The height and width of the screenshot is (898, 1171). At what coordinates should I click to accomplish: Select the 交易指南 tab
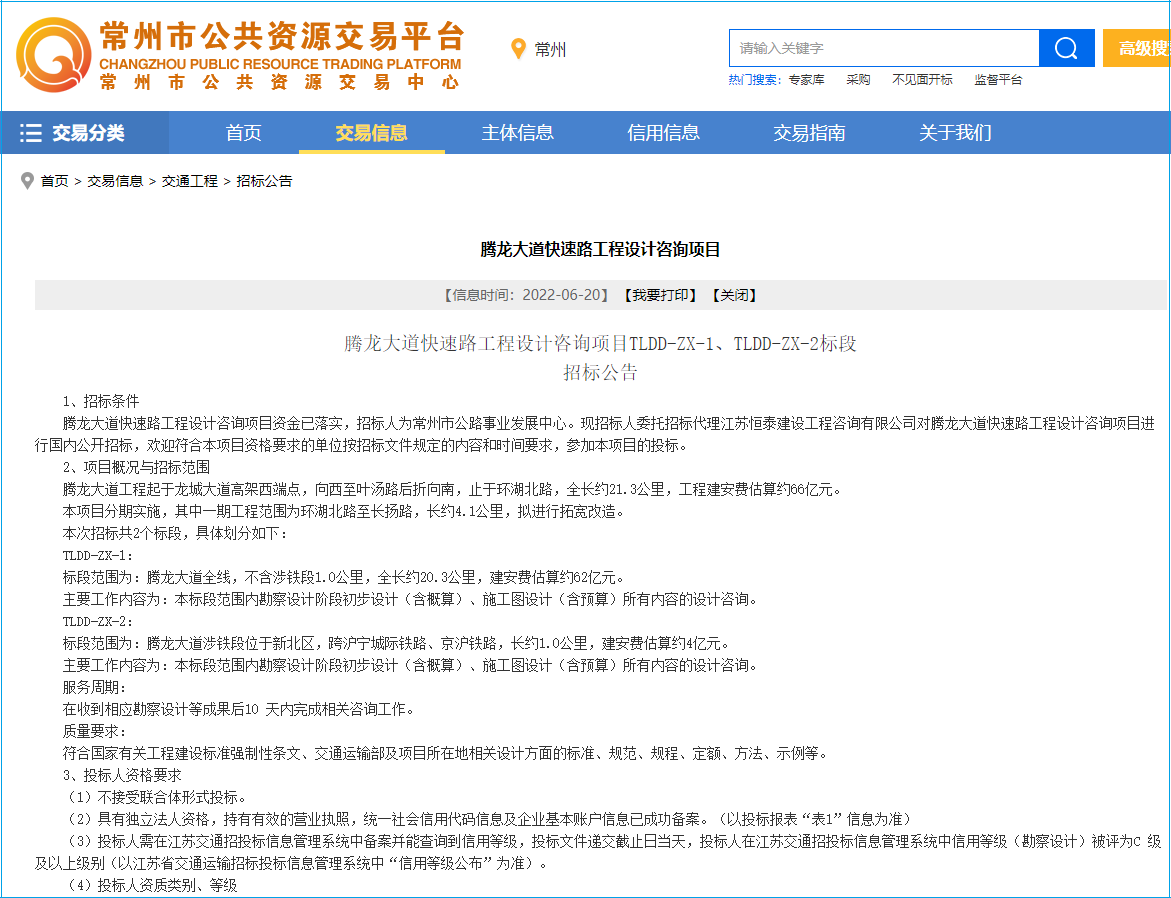[809, 133]
